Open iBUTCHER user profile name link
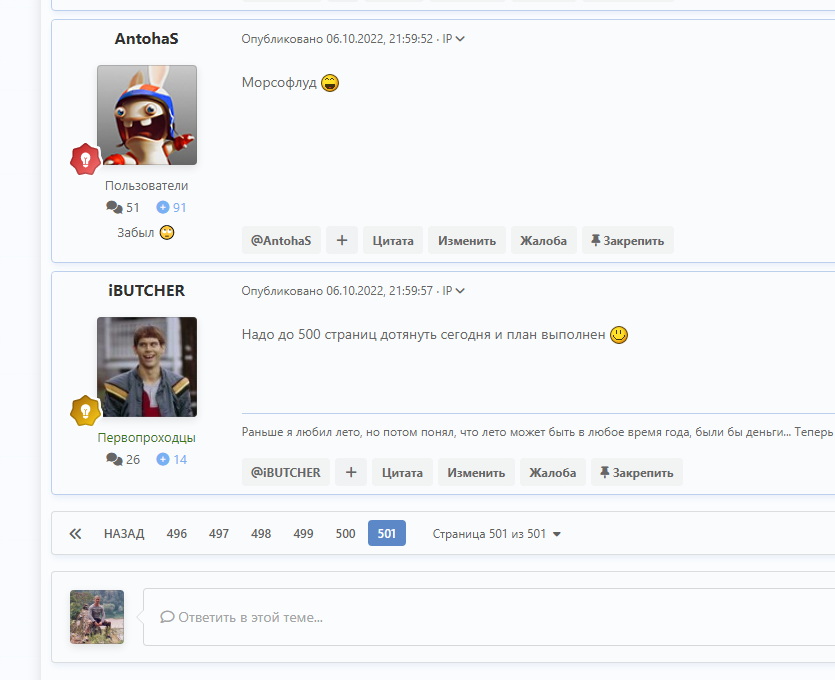 (146, 291)
